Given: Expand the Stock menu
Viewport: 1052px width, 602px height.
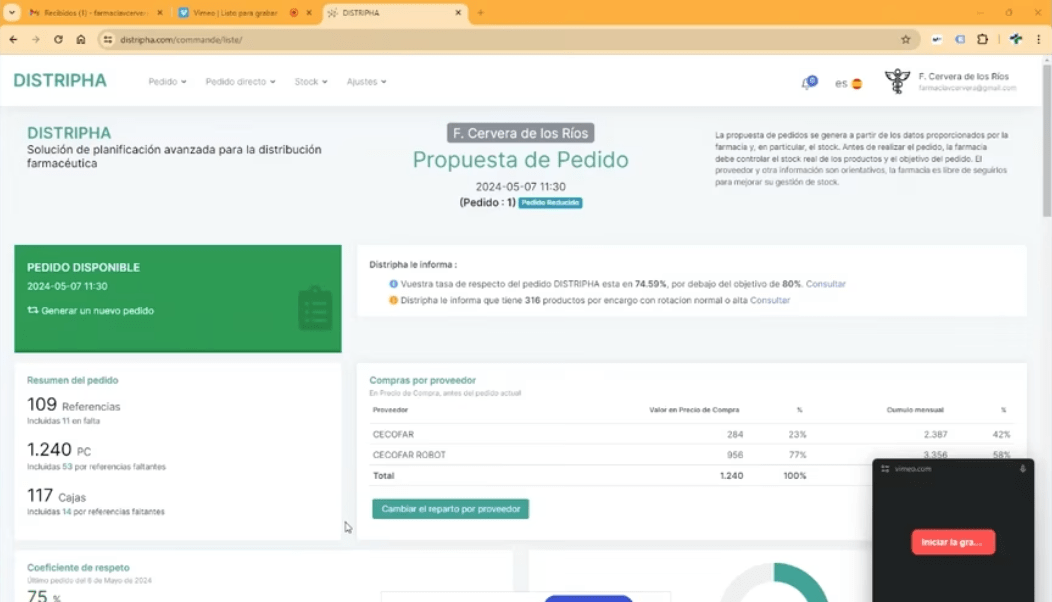Looking at the screenshot, I should pos(311,81).
